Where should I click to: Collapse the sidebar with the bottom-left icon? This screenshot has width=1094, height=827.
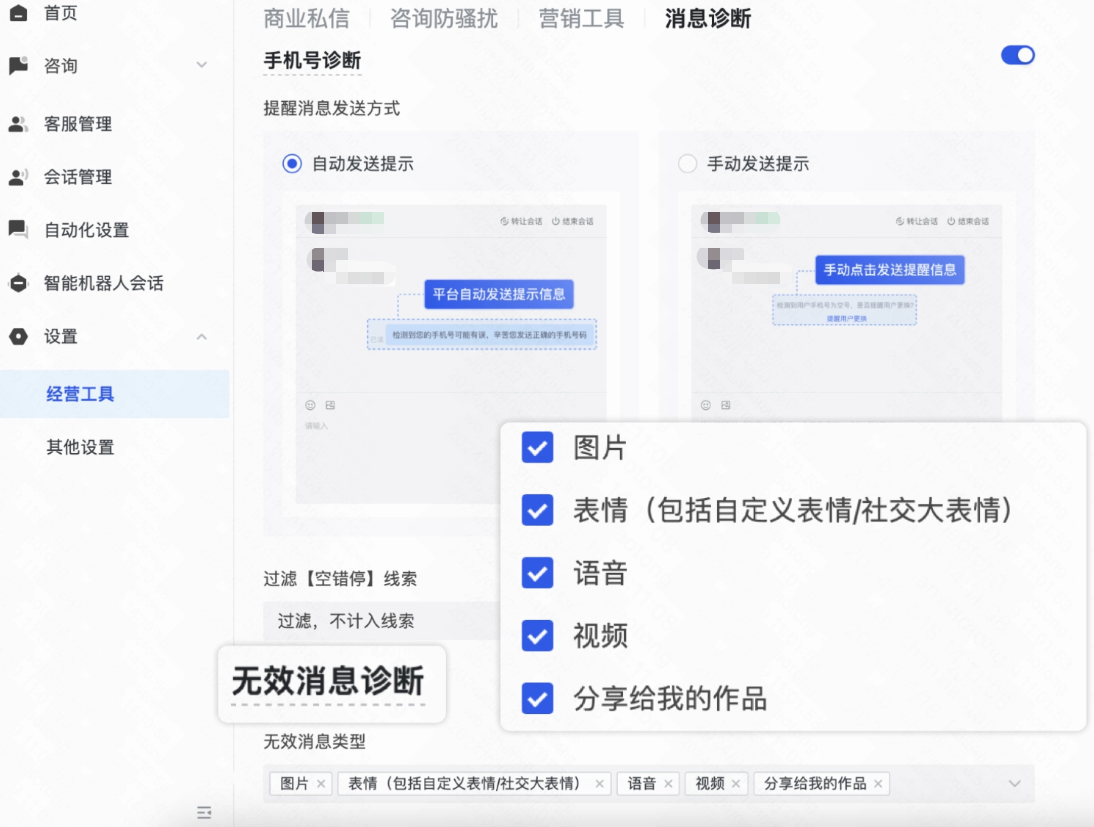coord(204,814)
